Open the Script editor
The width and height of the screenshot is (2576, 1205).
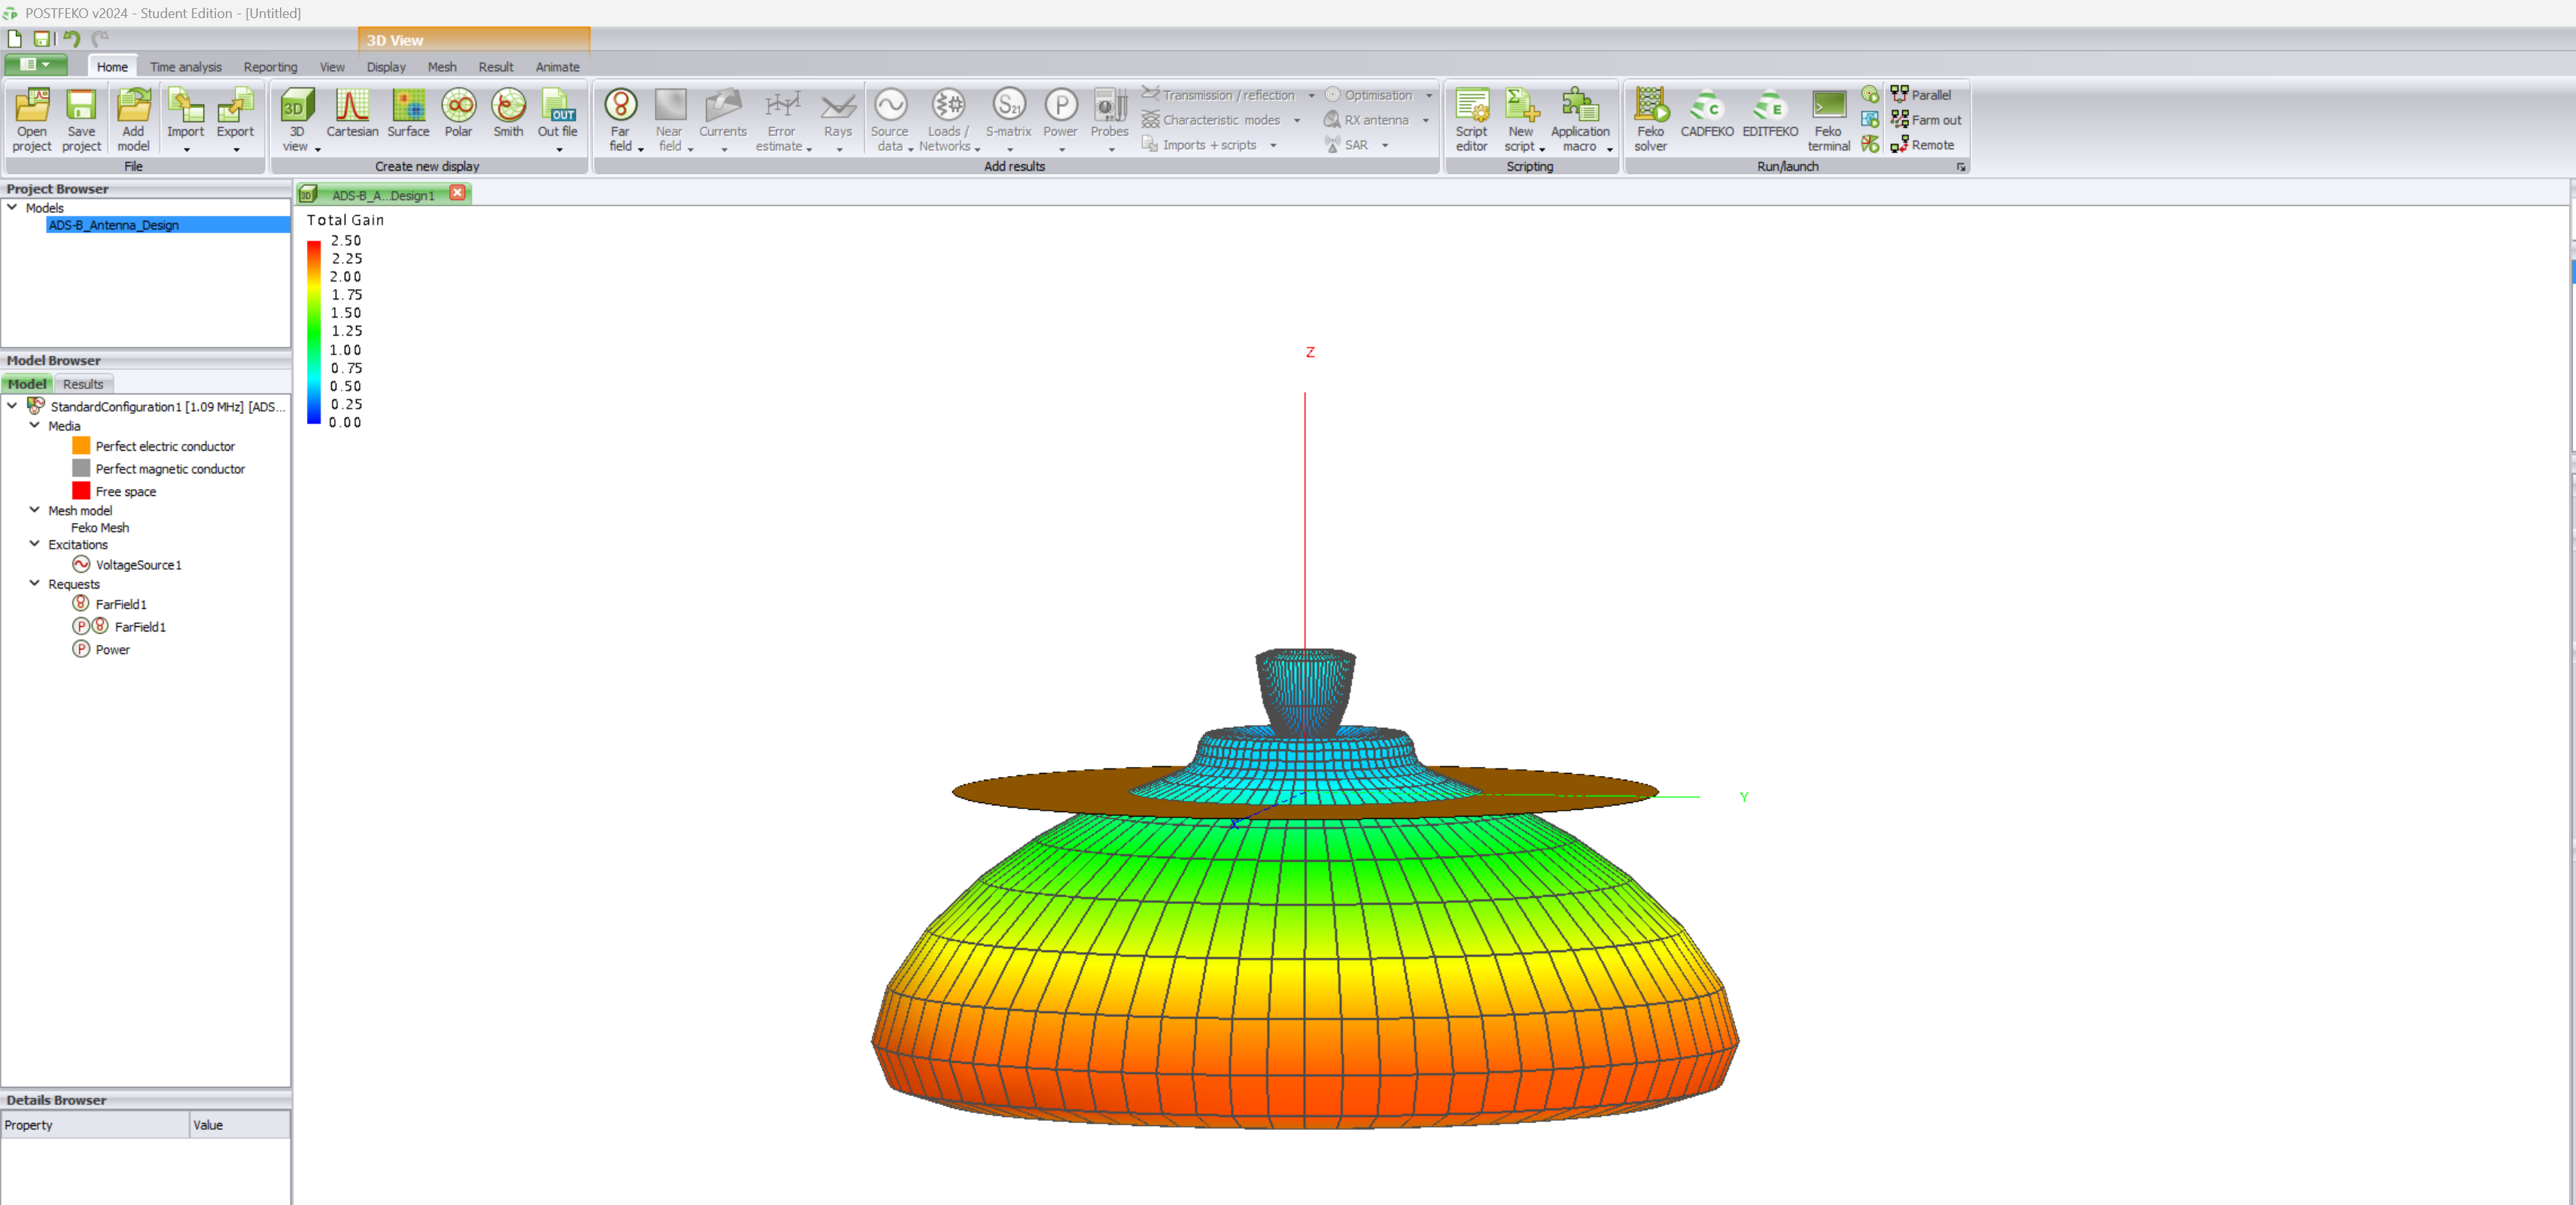coord(1471,119)
